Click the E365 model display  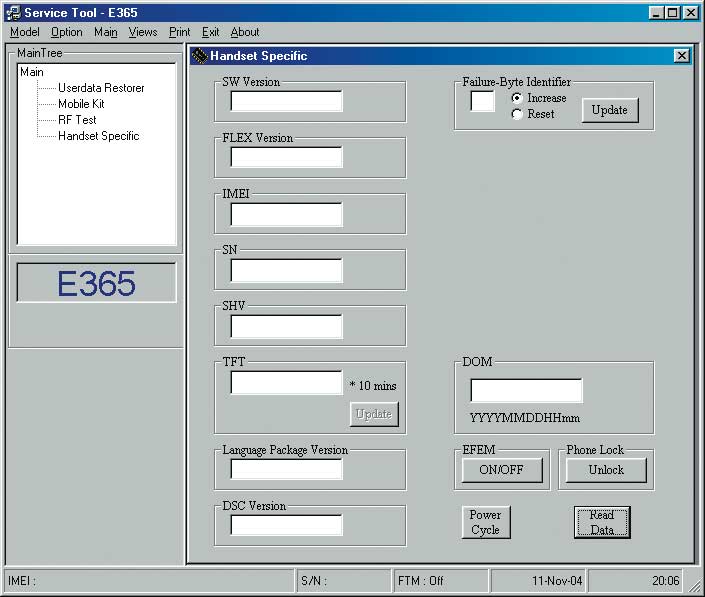[96, 283]
